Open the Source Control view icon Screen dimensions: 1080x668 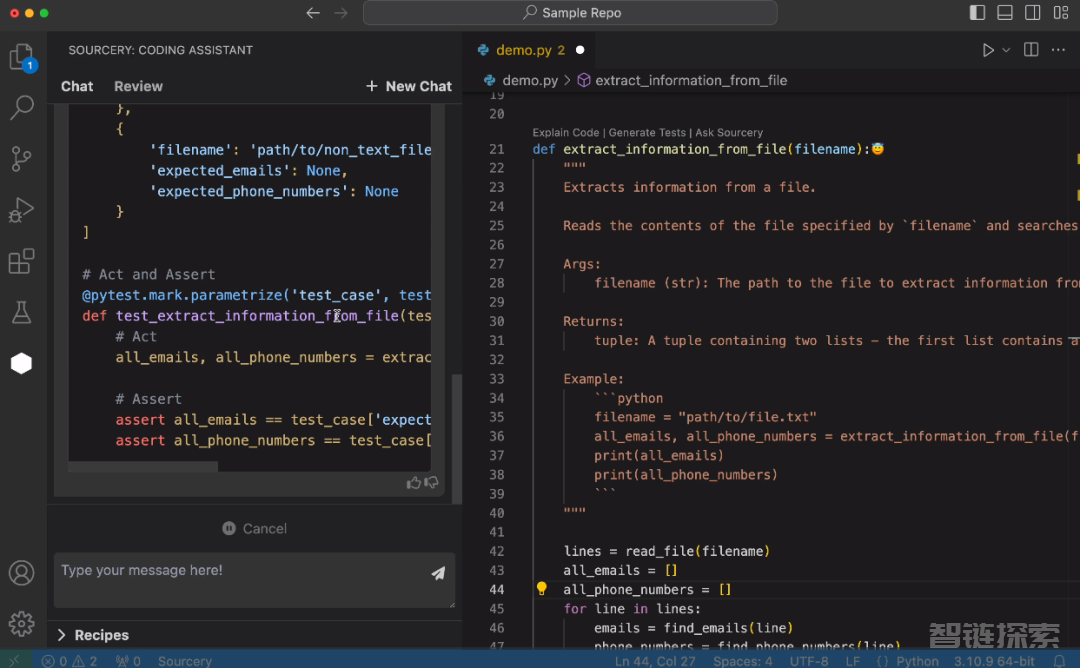tap(21, 159)
